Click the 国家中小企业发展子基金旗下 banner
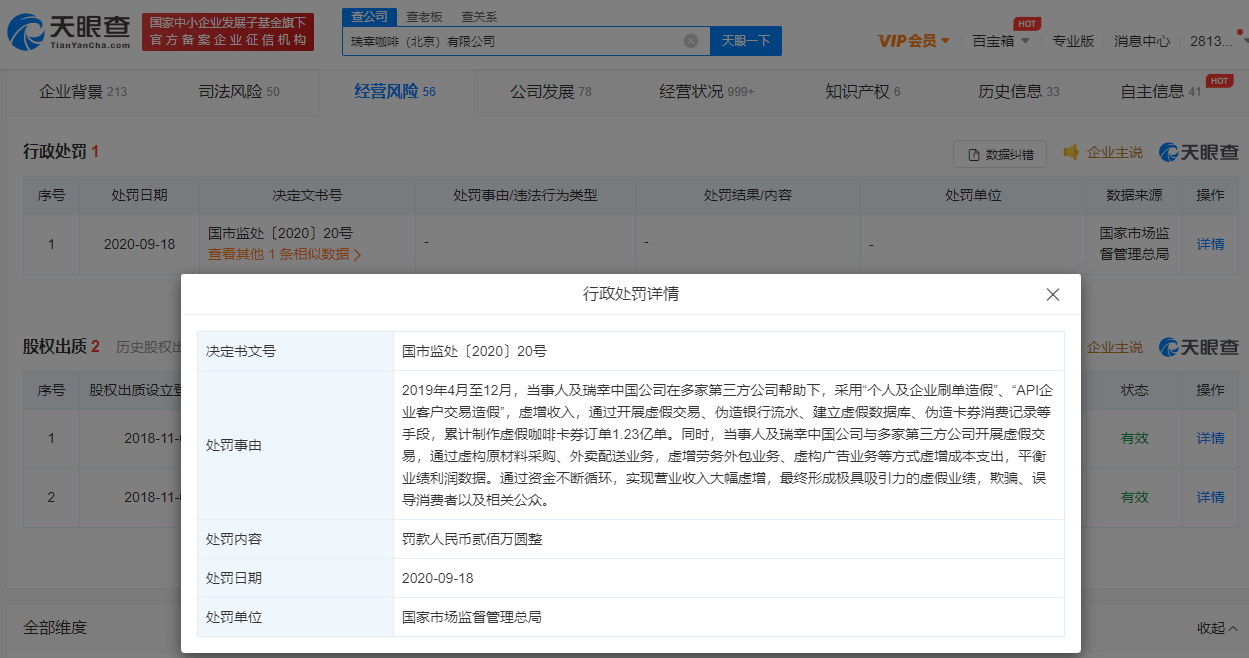This screenshot has width=1249, height=658. 228,32
